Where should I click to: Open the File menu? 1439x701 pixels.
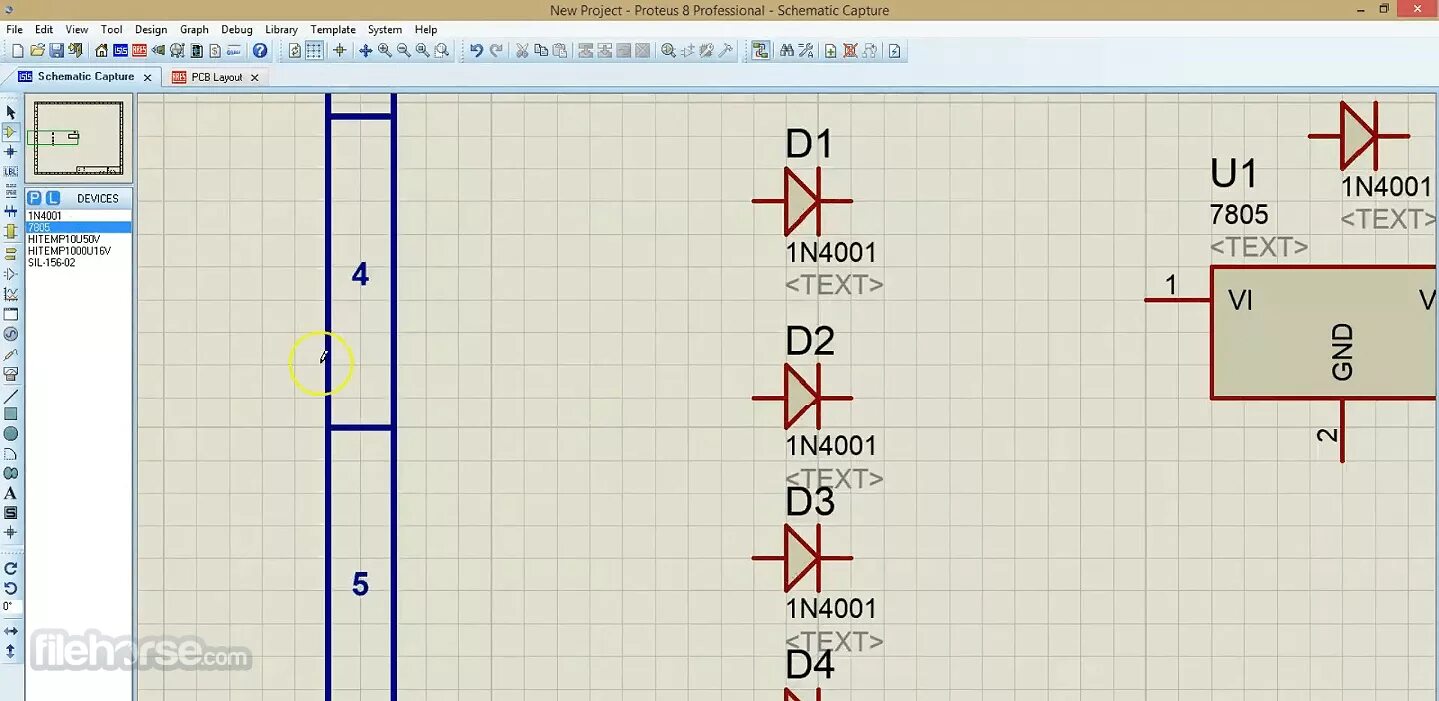click(x=15, y=30)
